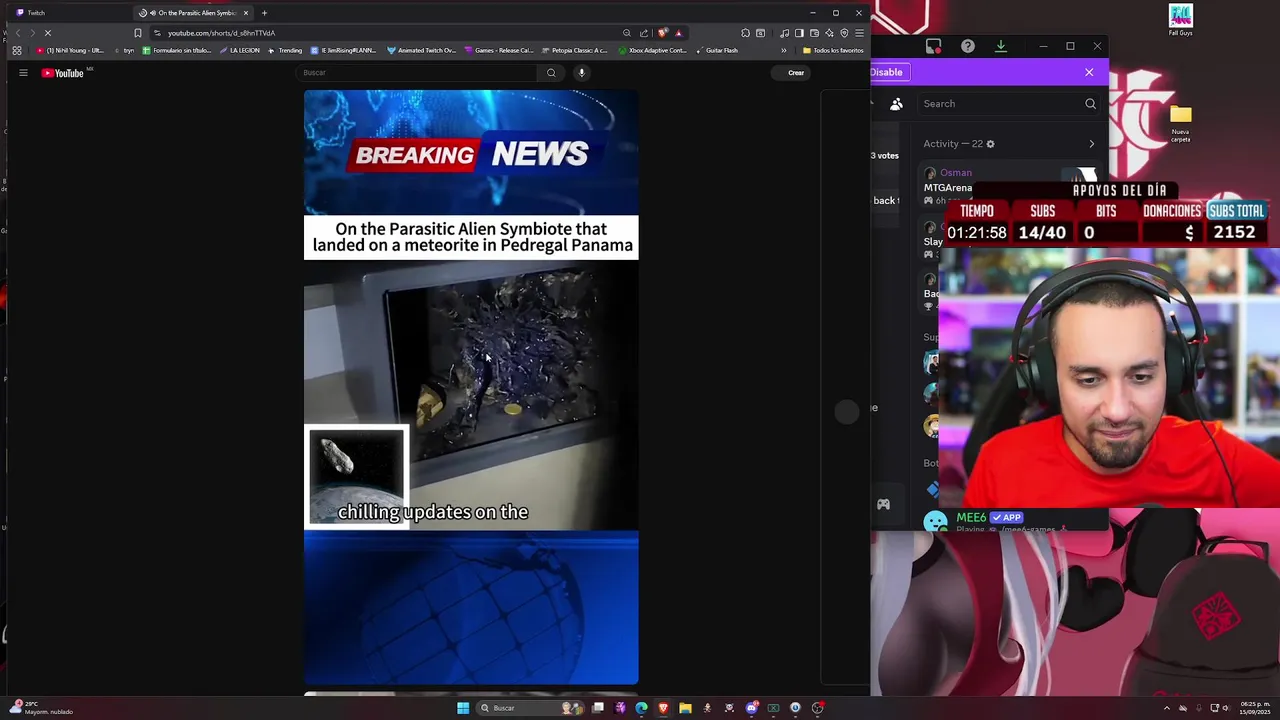Open the Formulario sin título bookmark
The image size is (1280, 720).
click(178, 50)
